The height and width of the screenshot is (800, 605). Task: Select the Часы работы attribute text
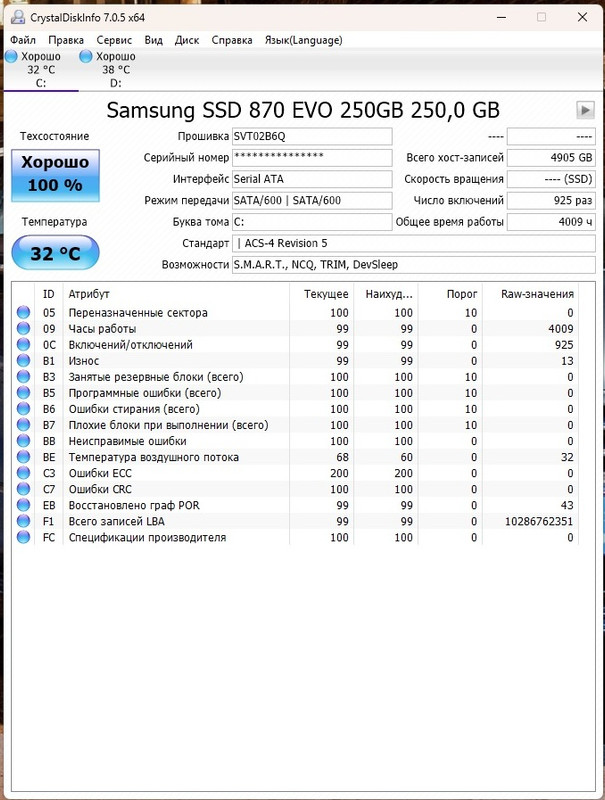pos(102,329)
